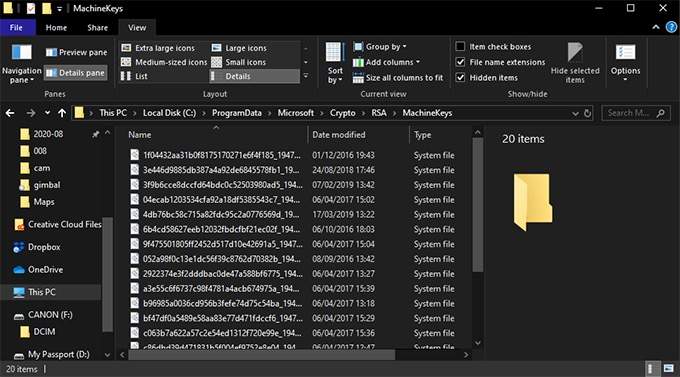Click Hide selected items icon
This screenshot has height=377, width=680.
click(x=575, y=52)
